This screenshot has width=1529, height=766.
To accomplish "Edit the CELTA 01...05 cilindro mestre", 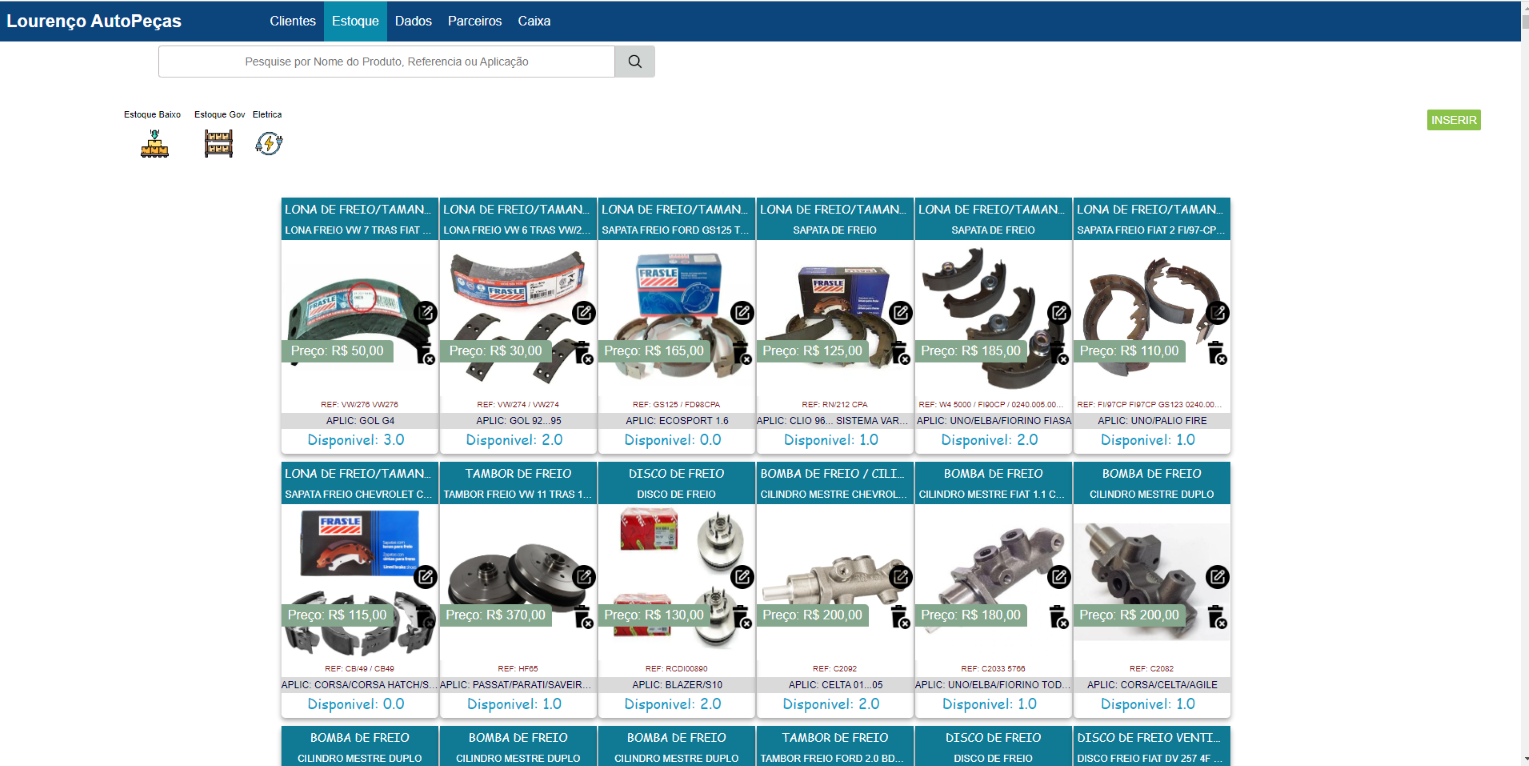I will point(901,577).
